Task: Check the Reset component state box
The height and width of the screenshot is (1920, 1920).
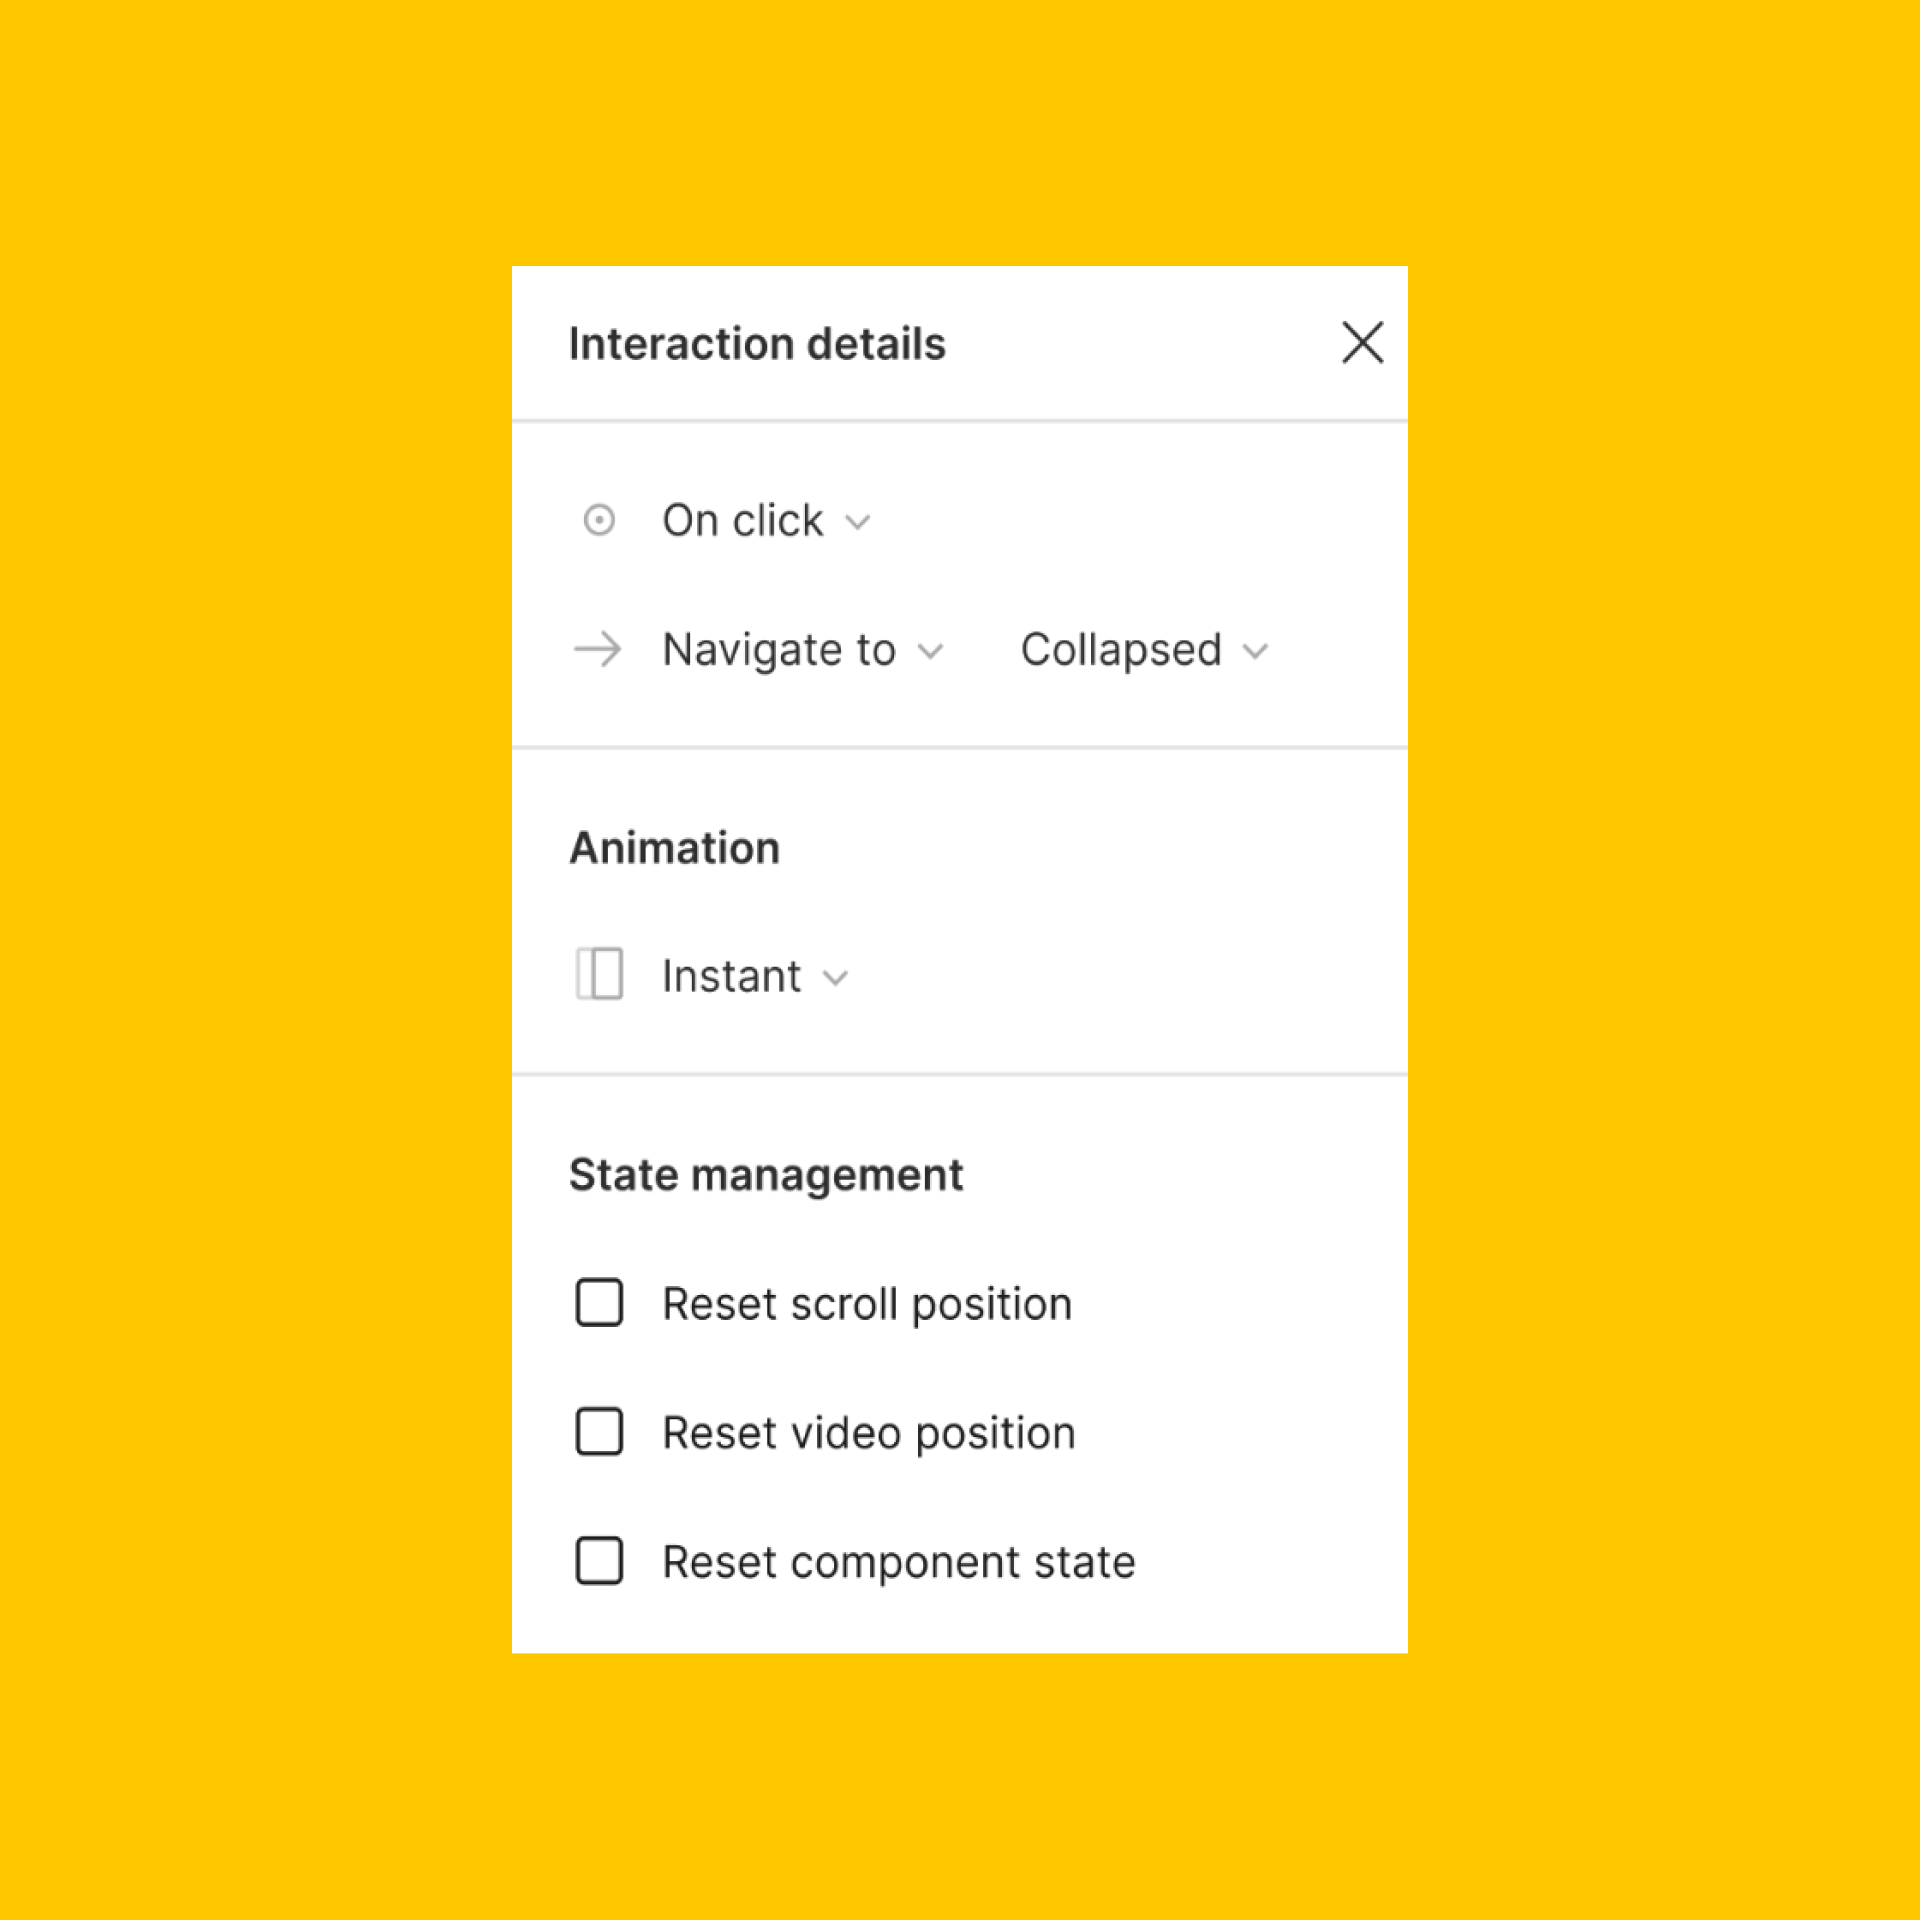Action: [599, 1561]
